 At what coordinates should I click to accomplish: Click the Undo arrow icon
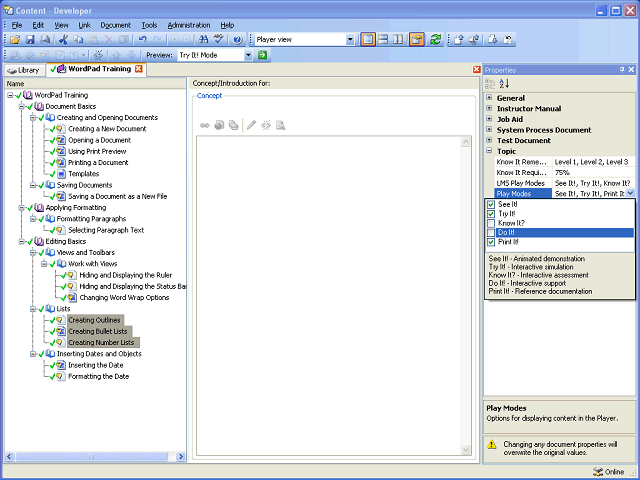tap(143, 39)
